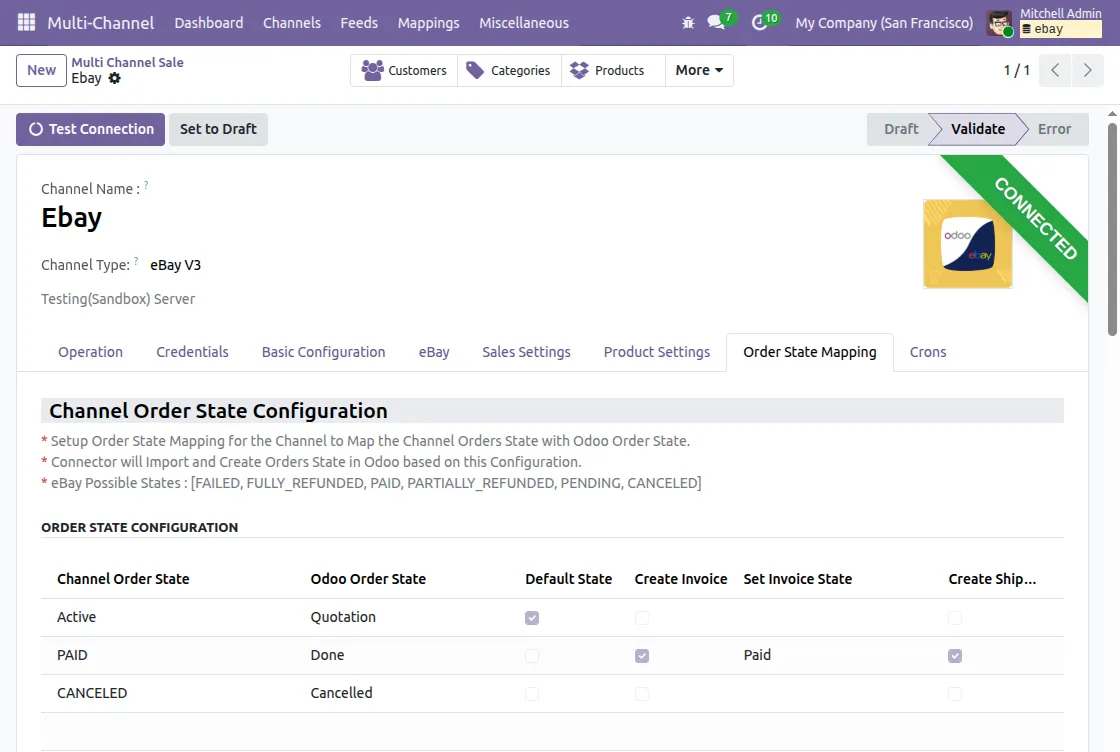Toggle Create Shipment checkbox for CANCELED row
The height and width of the screenshot is (752, 1120).
pyautogui.click(x=955, y=693)
